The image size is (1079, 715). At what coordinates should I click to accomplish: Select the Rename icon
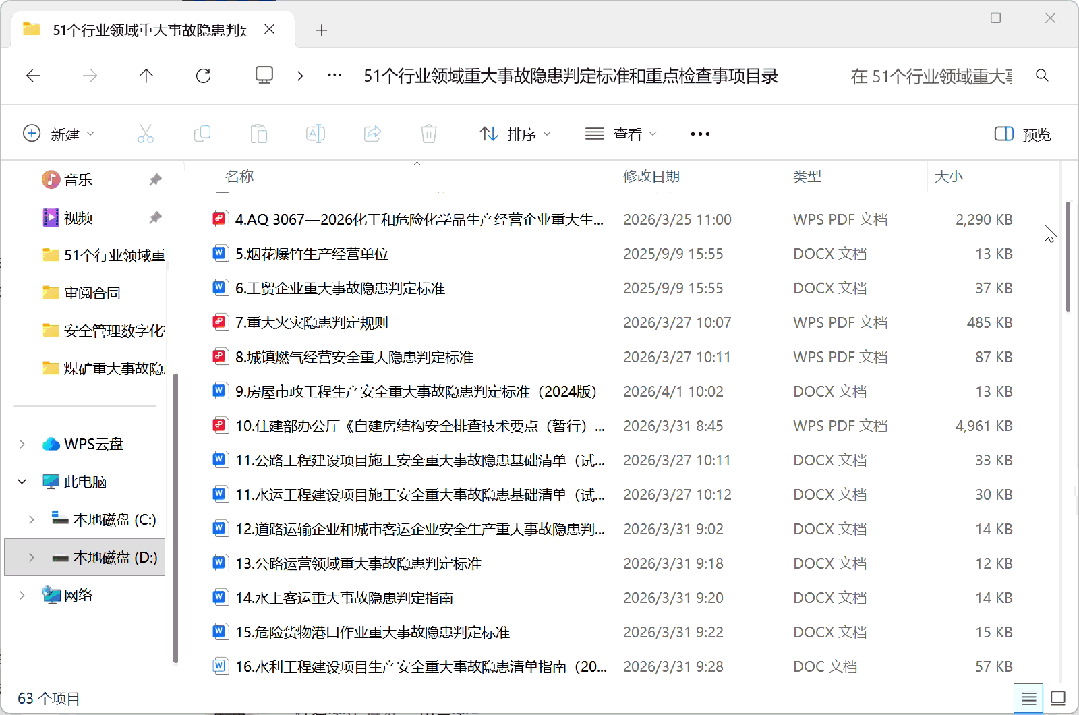point(315,133)
